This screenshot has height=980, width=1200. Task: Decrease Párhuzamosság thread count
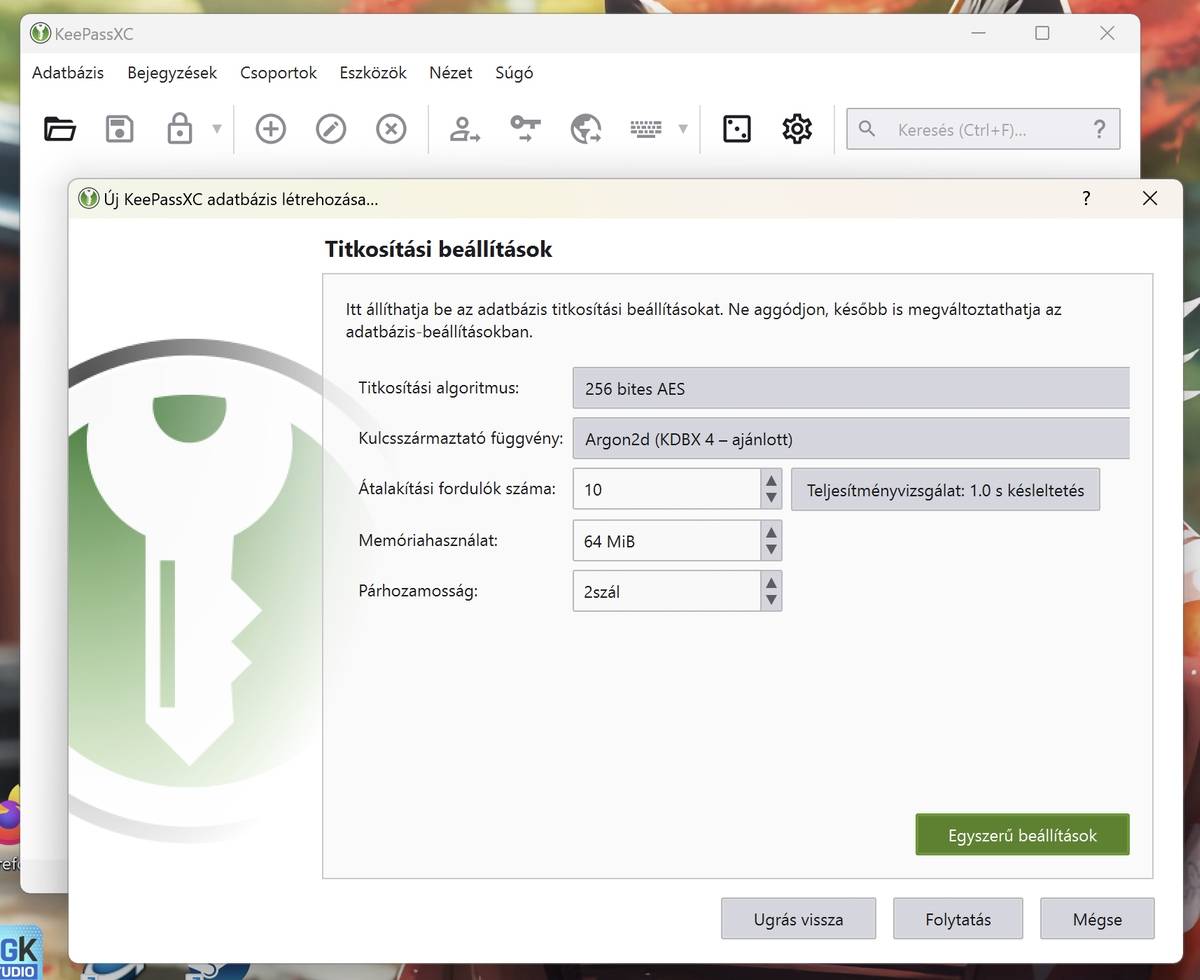point(771,600)
